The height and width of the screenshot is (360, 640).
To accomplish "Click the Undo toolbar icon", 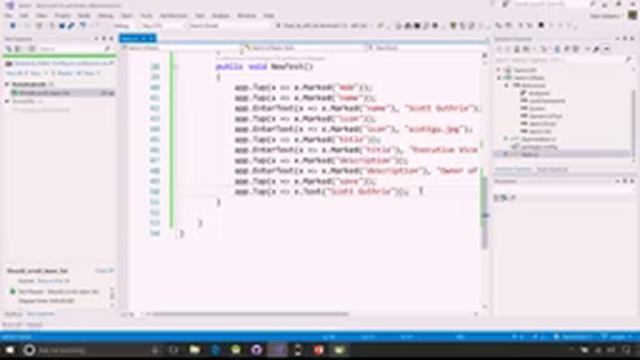I will [83, 26].
